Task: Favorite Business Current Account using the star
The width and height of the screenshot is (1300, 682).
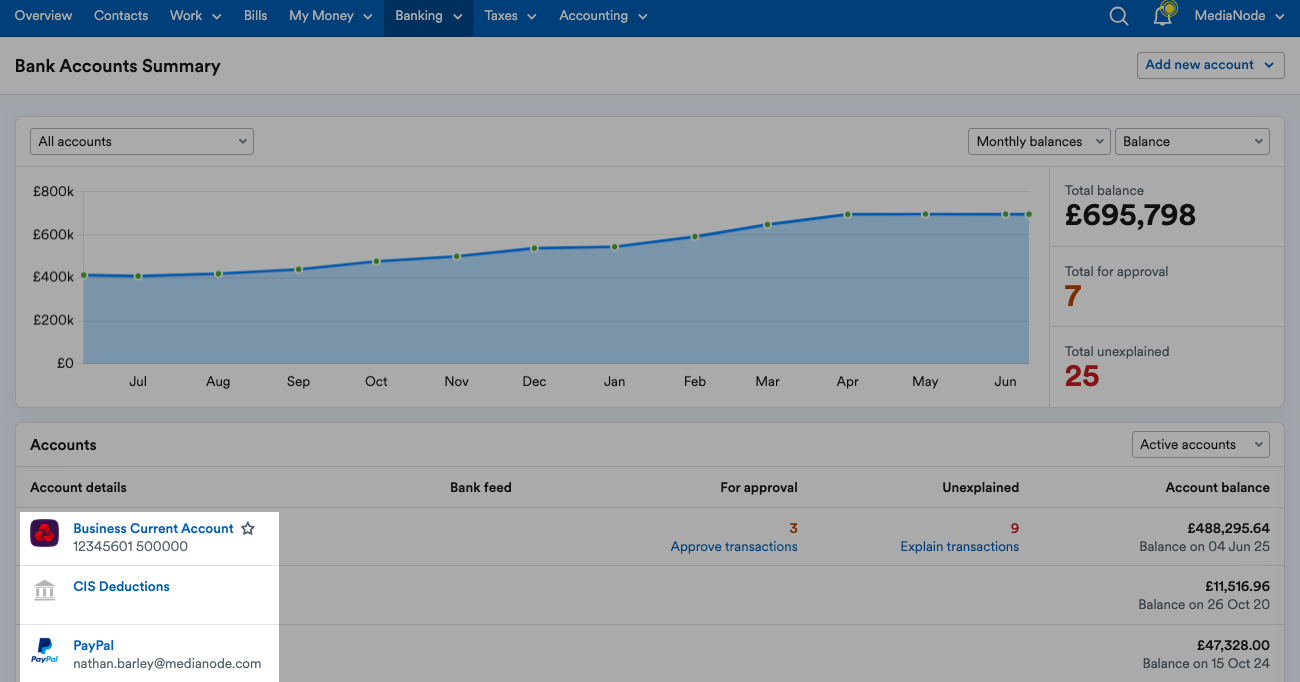Action: (x=247, y=528)
